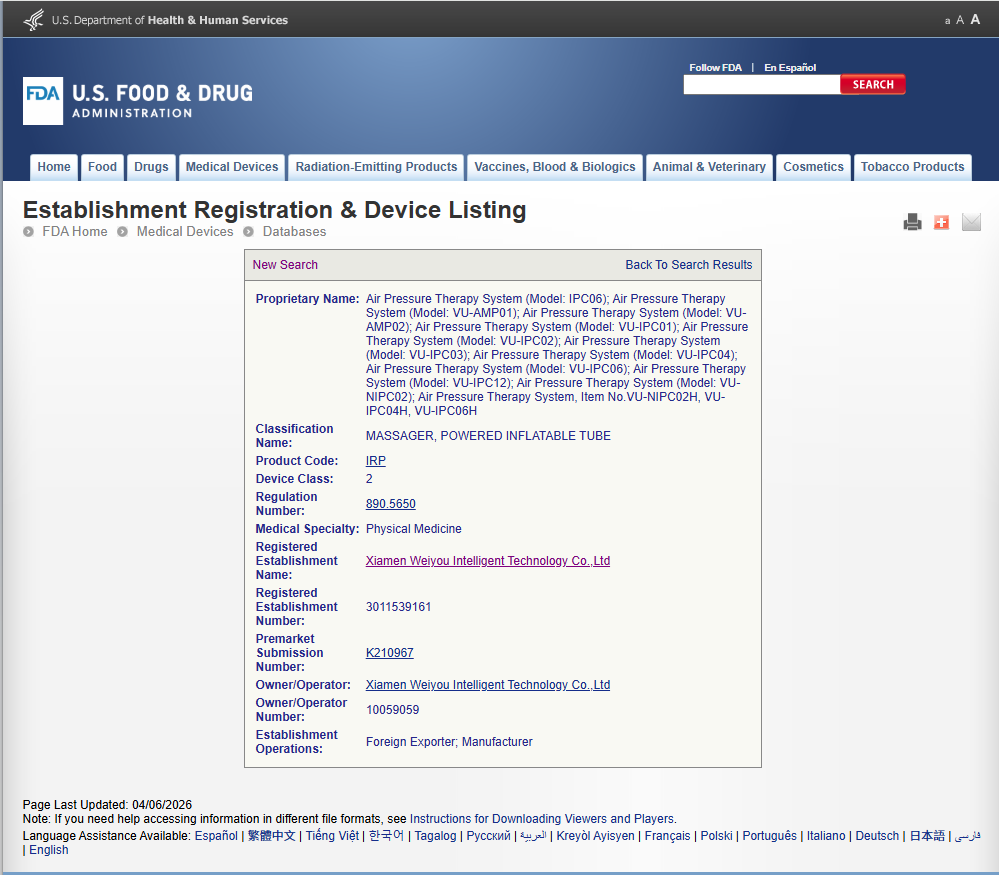Go to the Drugs tab
This screenshot has height=875, width=999.
(151, 167)
